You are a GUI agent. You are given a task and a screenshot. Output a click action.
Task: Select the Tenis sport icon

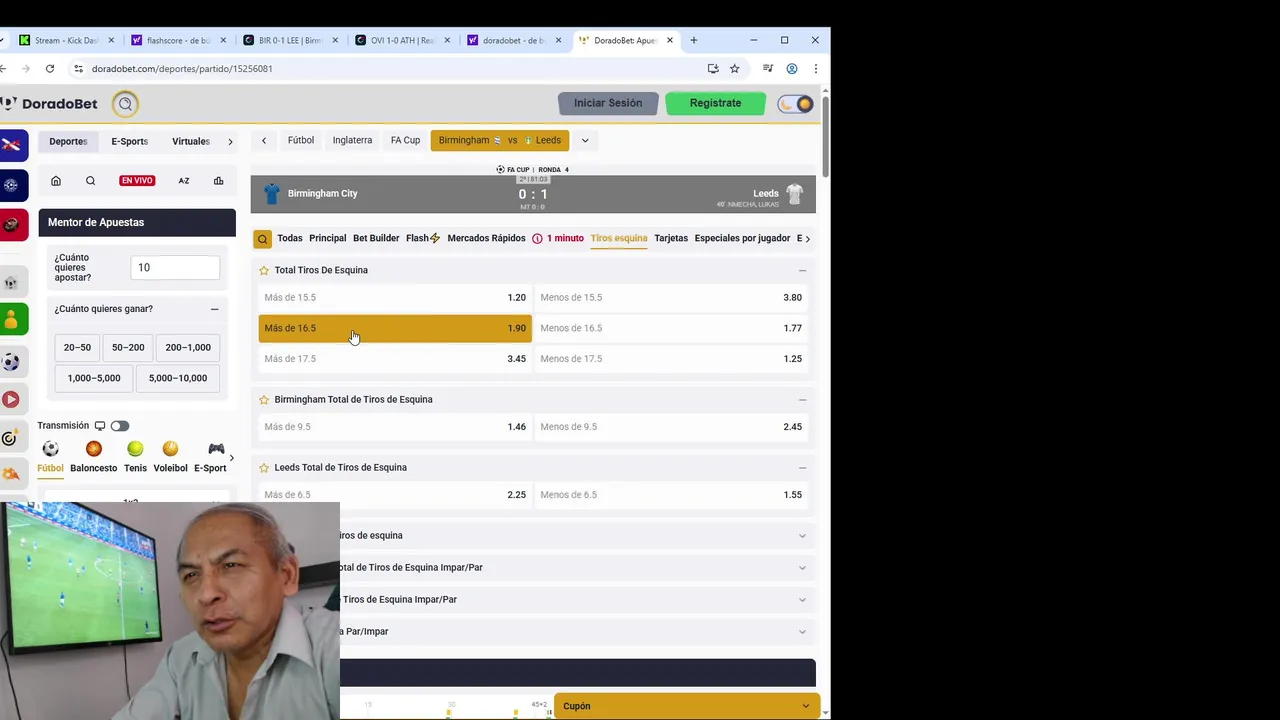pos(135,449)
